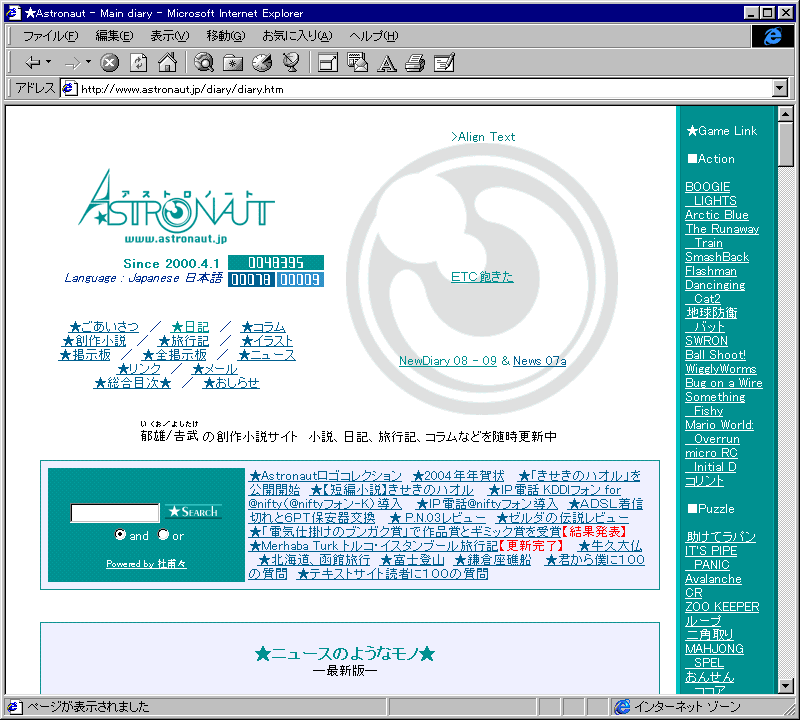
Task: Open the News 07a link
Action: 539,361
